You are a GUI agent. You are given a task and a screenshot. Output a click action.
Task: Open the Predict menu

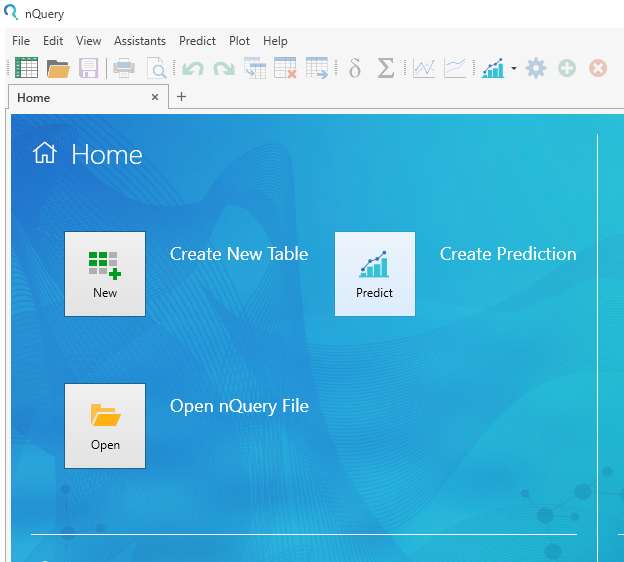tap(197, 41)
